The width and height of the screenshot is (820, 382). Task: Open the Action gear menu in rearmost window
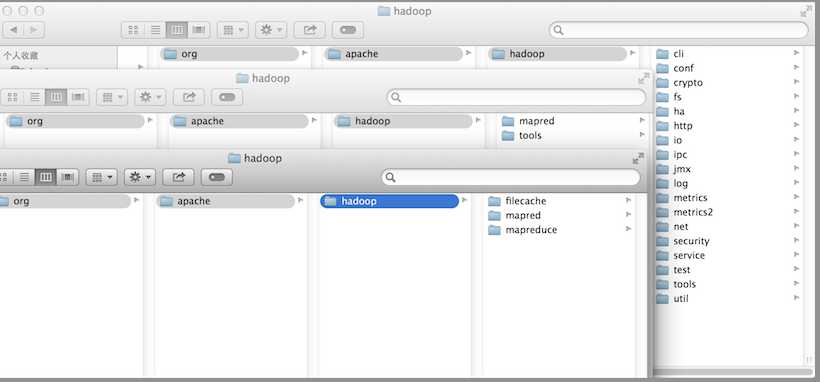click(x=271, y=30)
